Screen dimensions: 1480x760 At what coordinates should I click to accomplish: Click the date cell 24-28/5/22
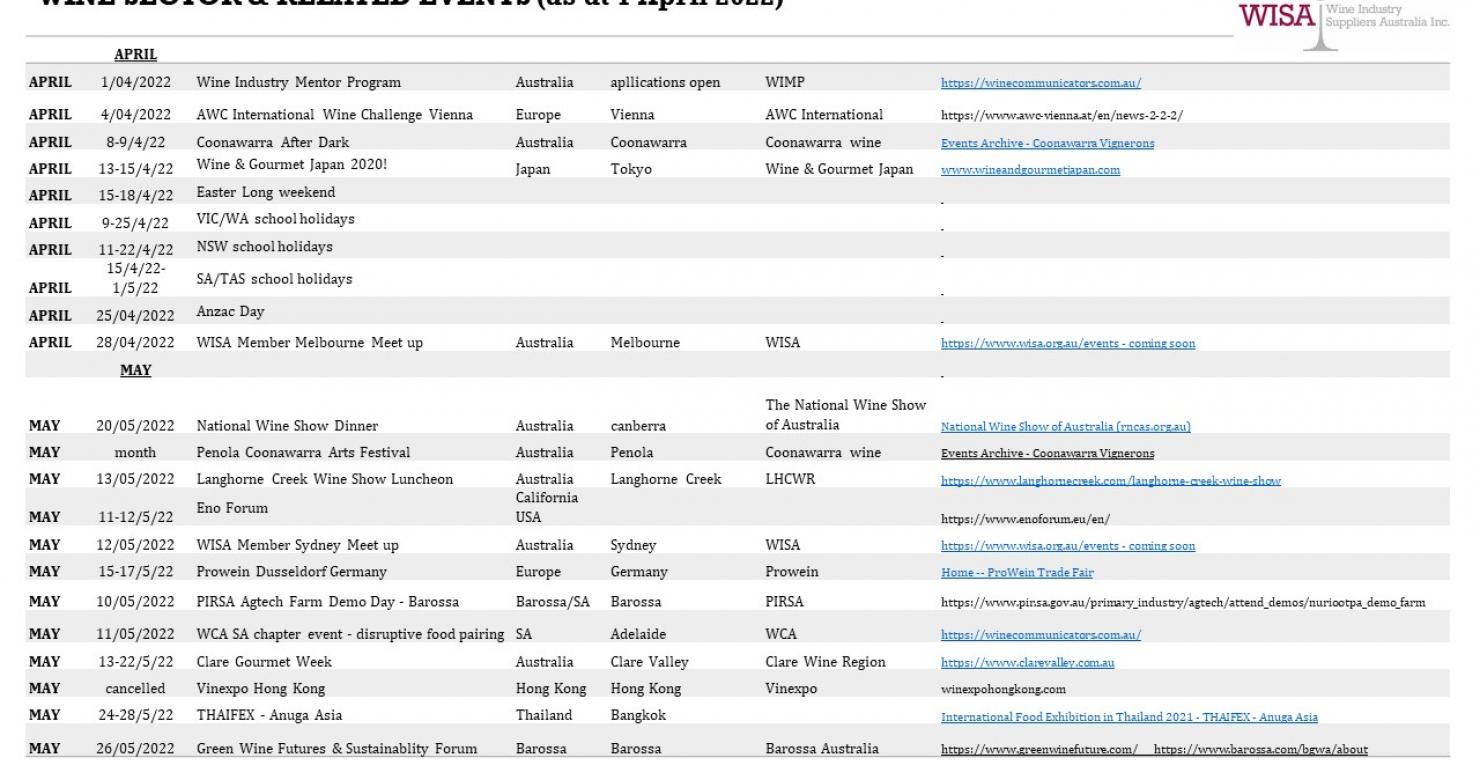[136, 715]
